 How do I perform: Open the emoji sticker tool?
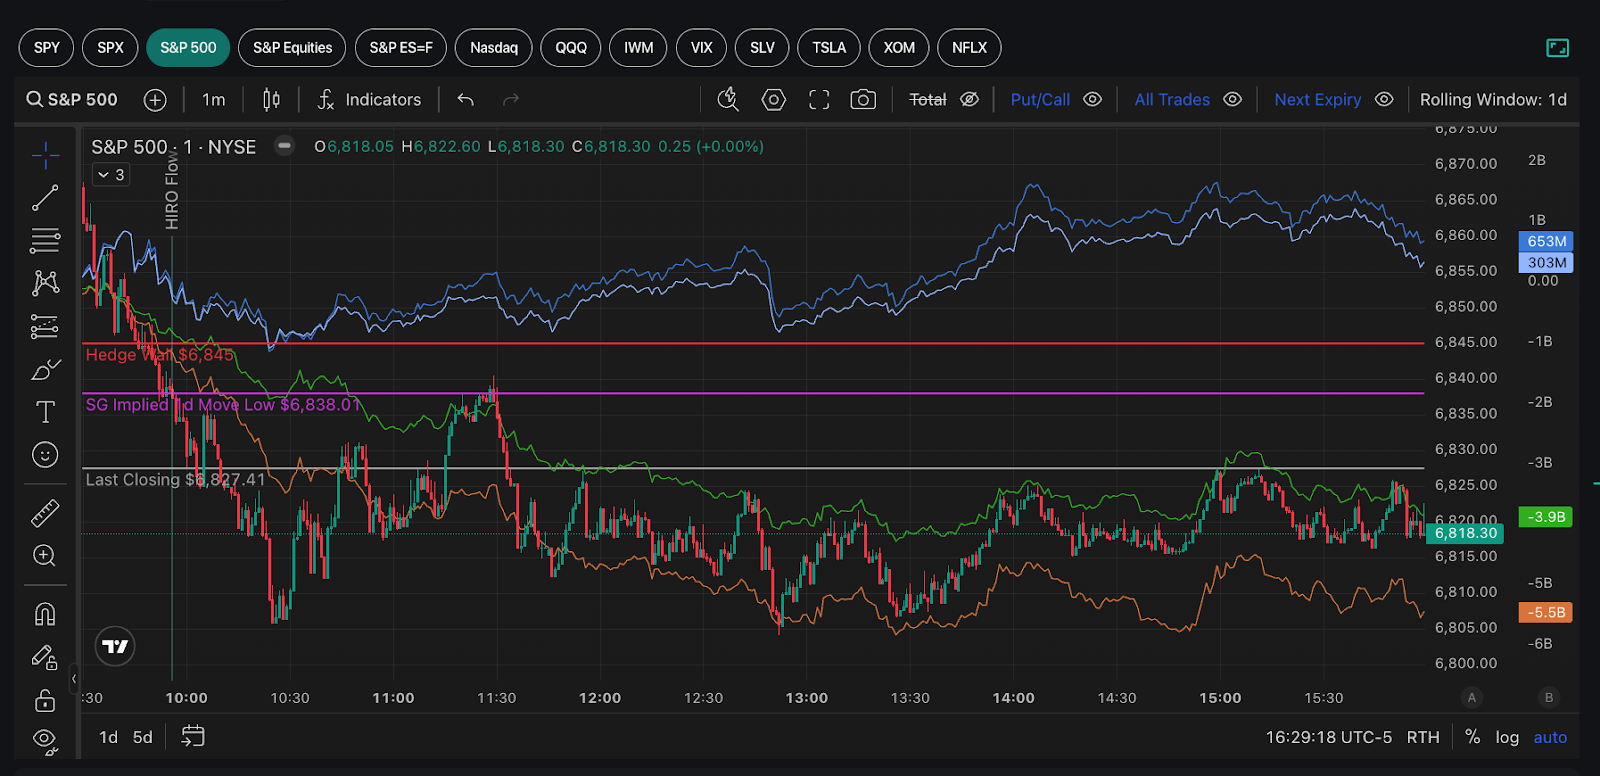[45, 455]
